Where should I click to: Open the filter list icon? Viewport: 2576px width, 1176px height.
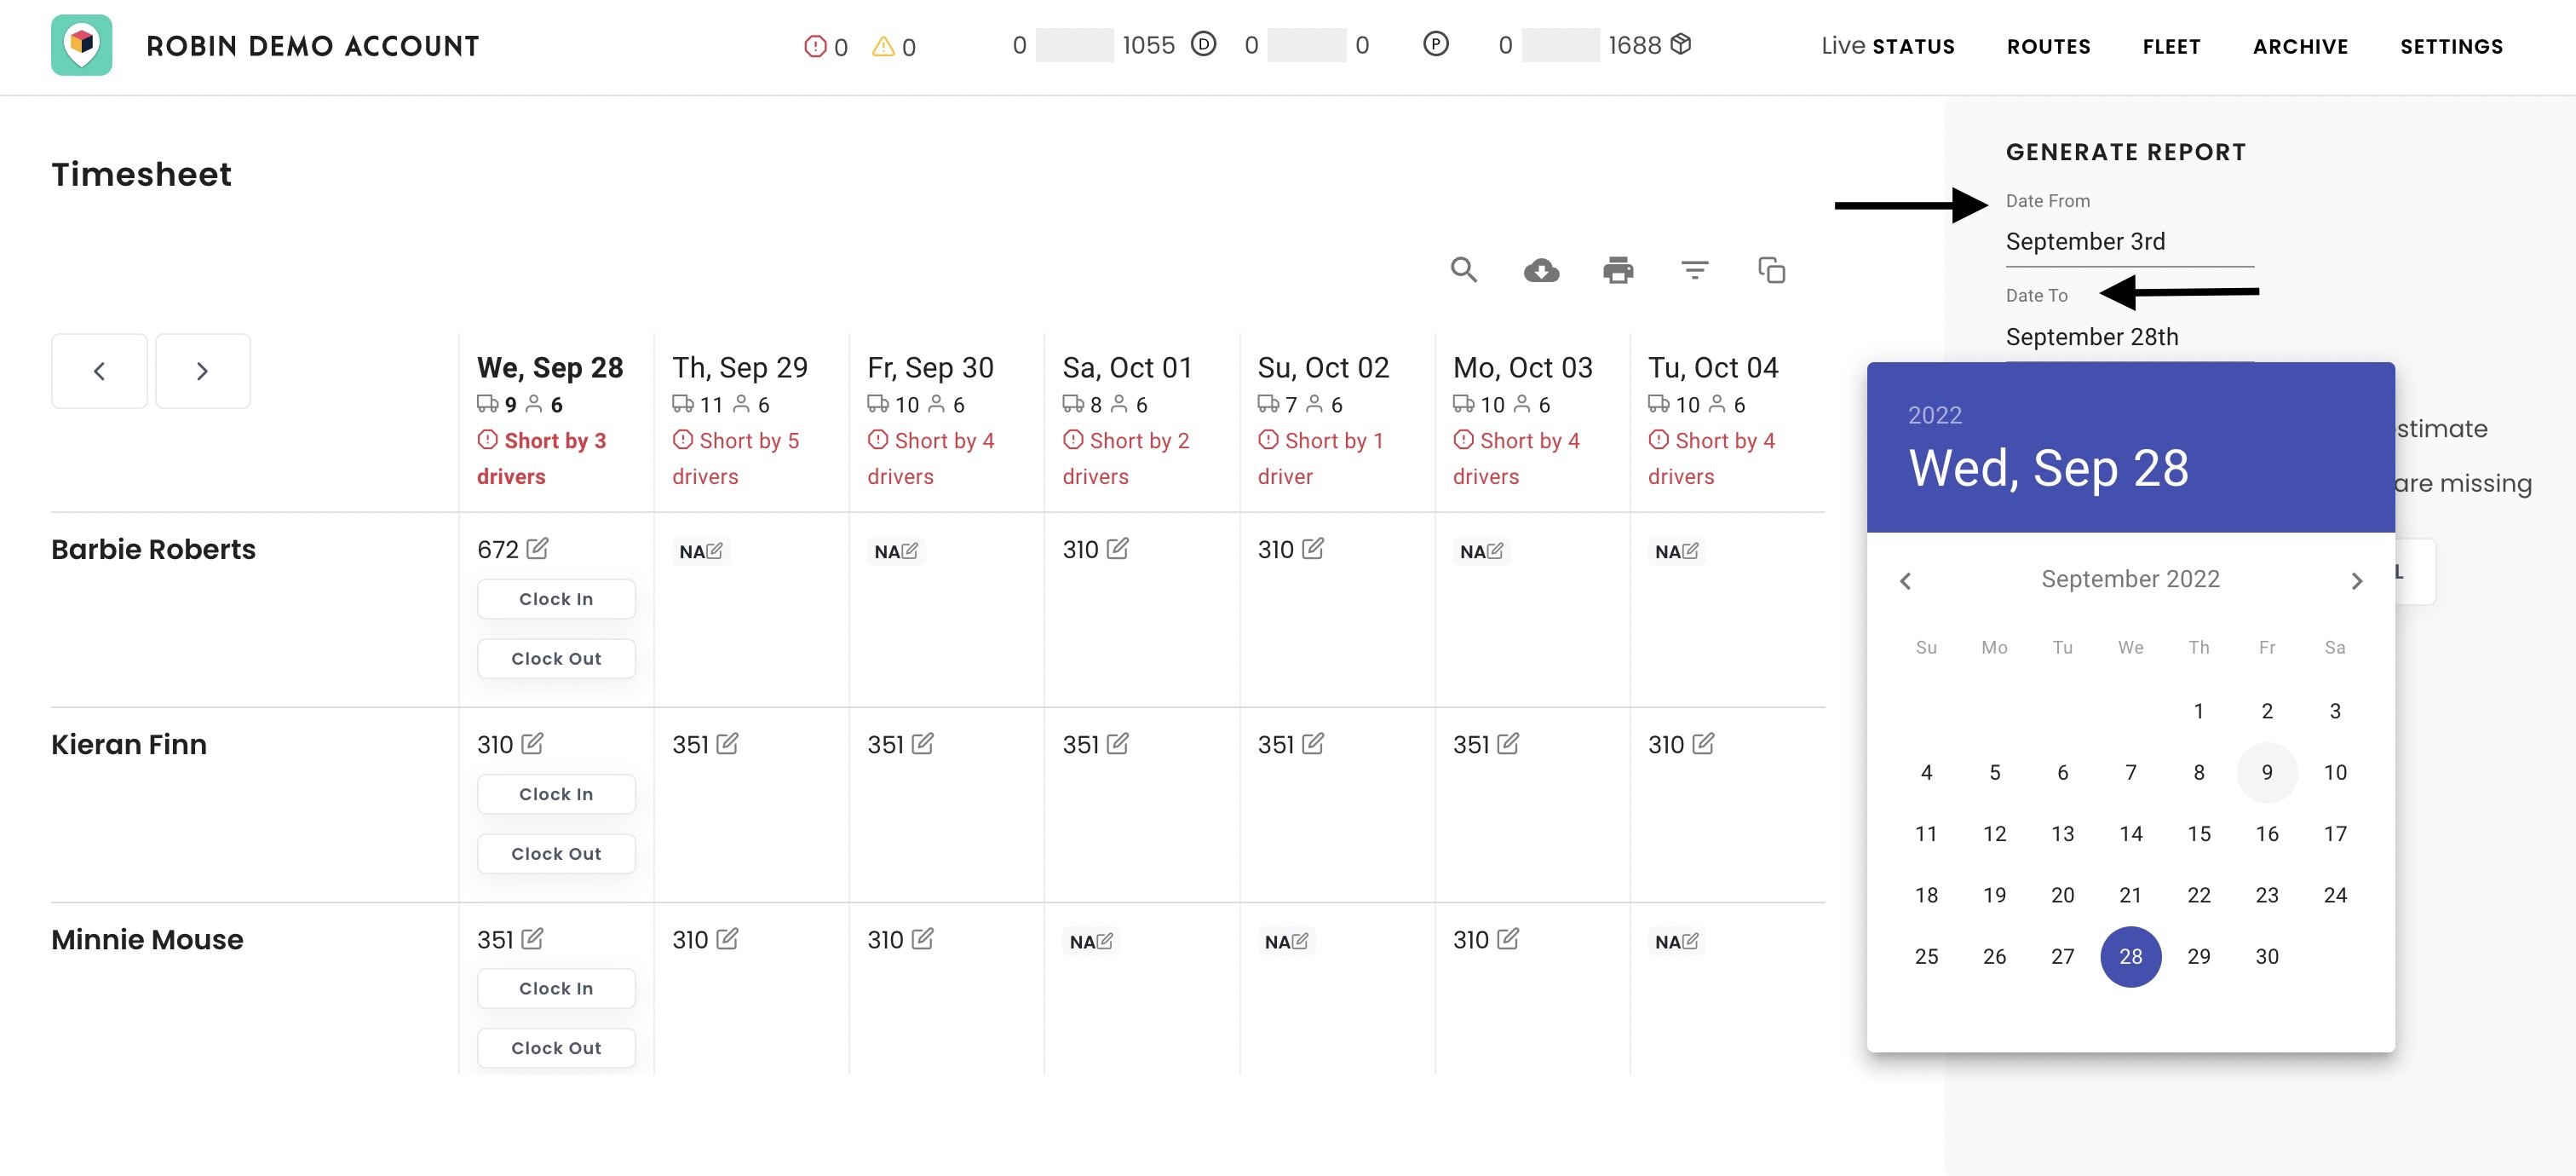(1694, 270)
